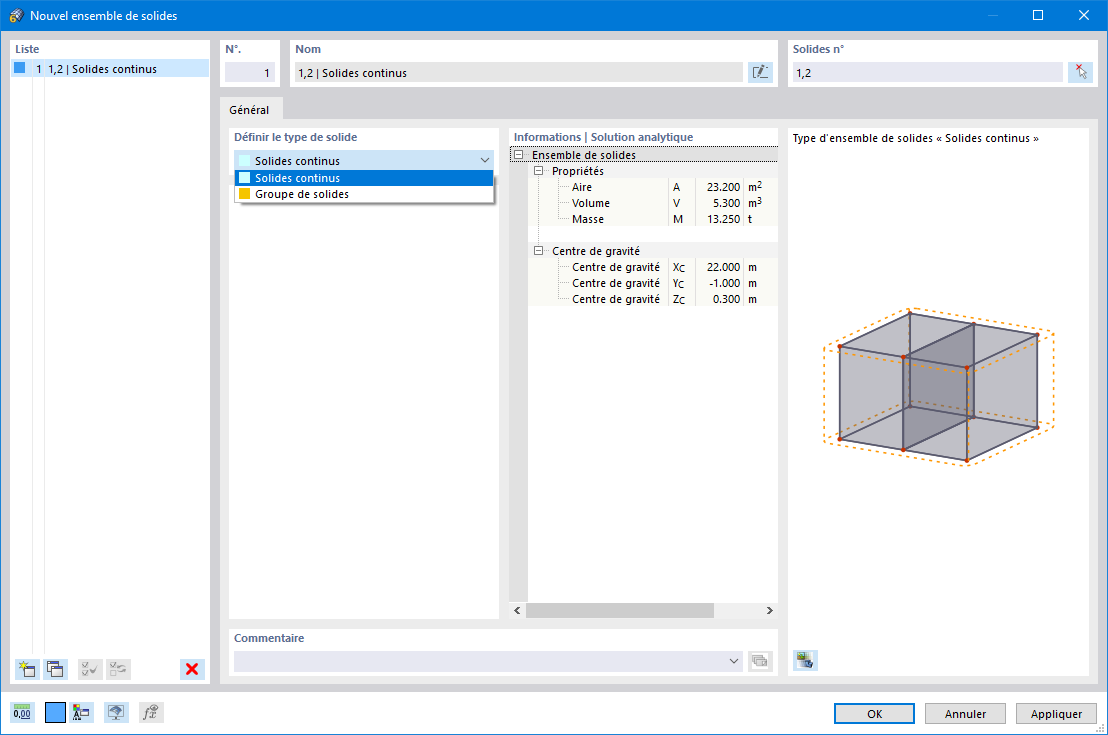
Task: Click the copy solid set icon under the list
Action: click(x=55, y=669)
